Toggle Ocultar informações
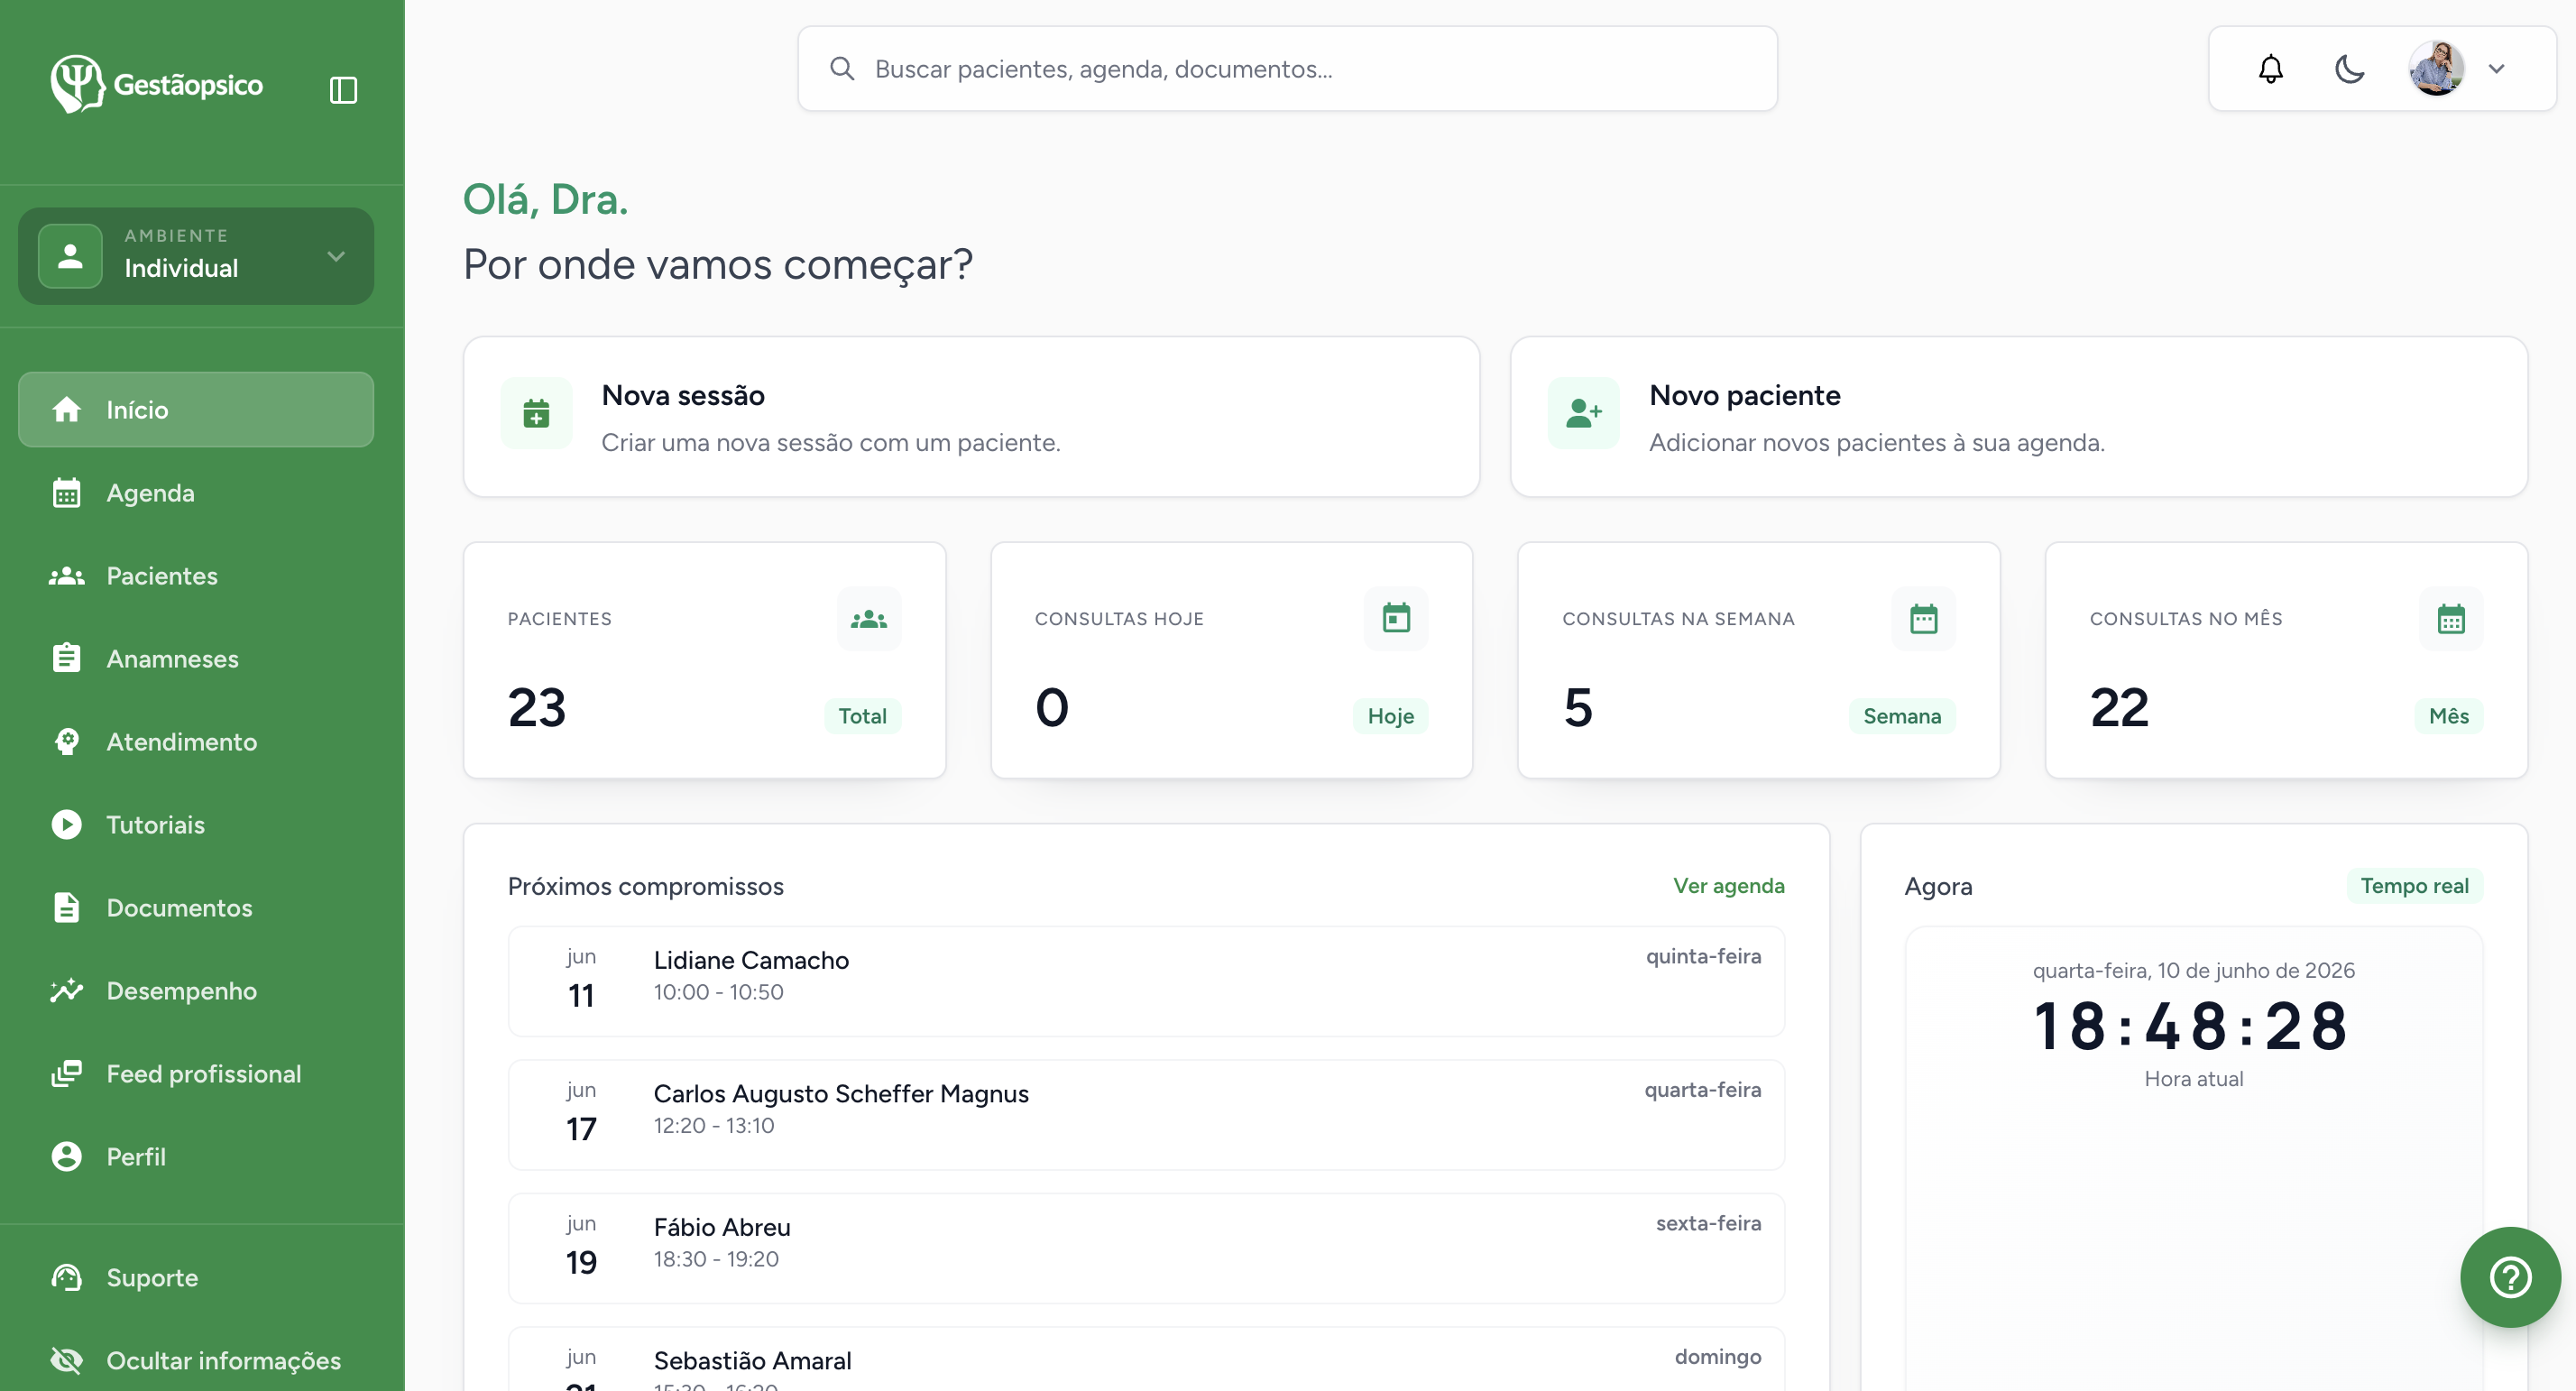This screenshot has height=1391, width=2576. (x=196, y=1361)
